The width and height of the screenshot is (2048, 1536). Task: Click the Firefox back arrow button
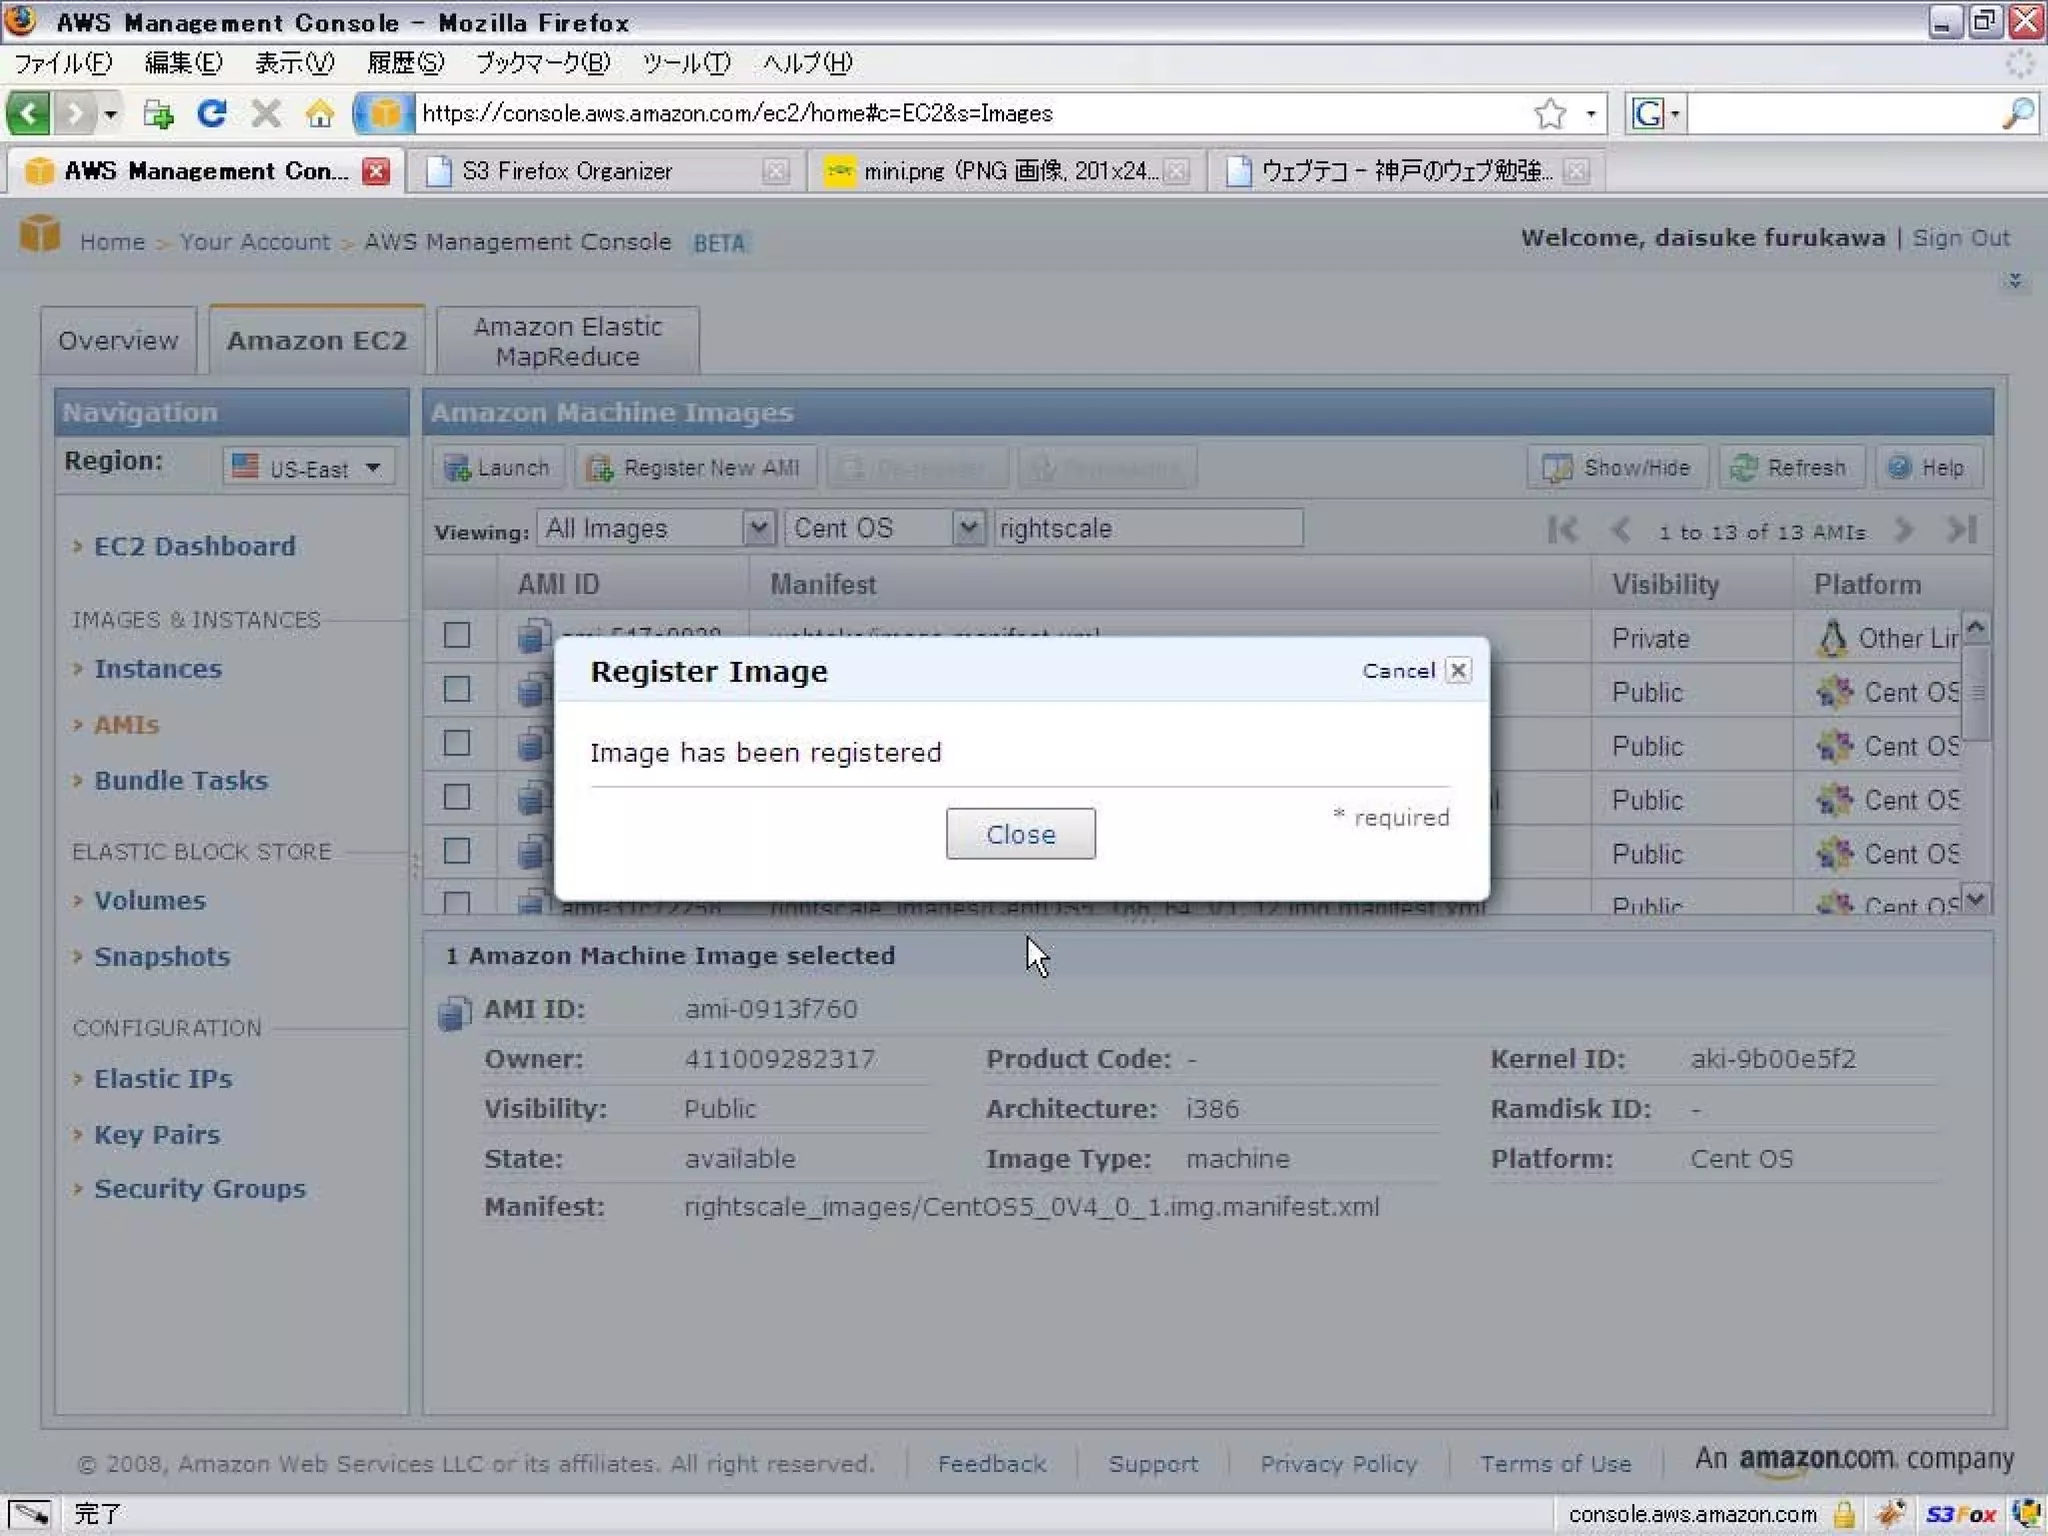coord(28,113)
